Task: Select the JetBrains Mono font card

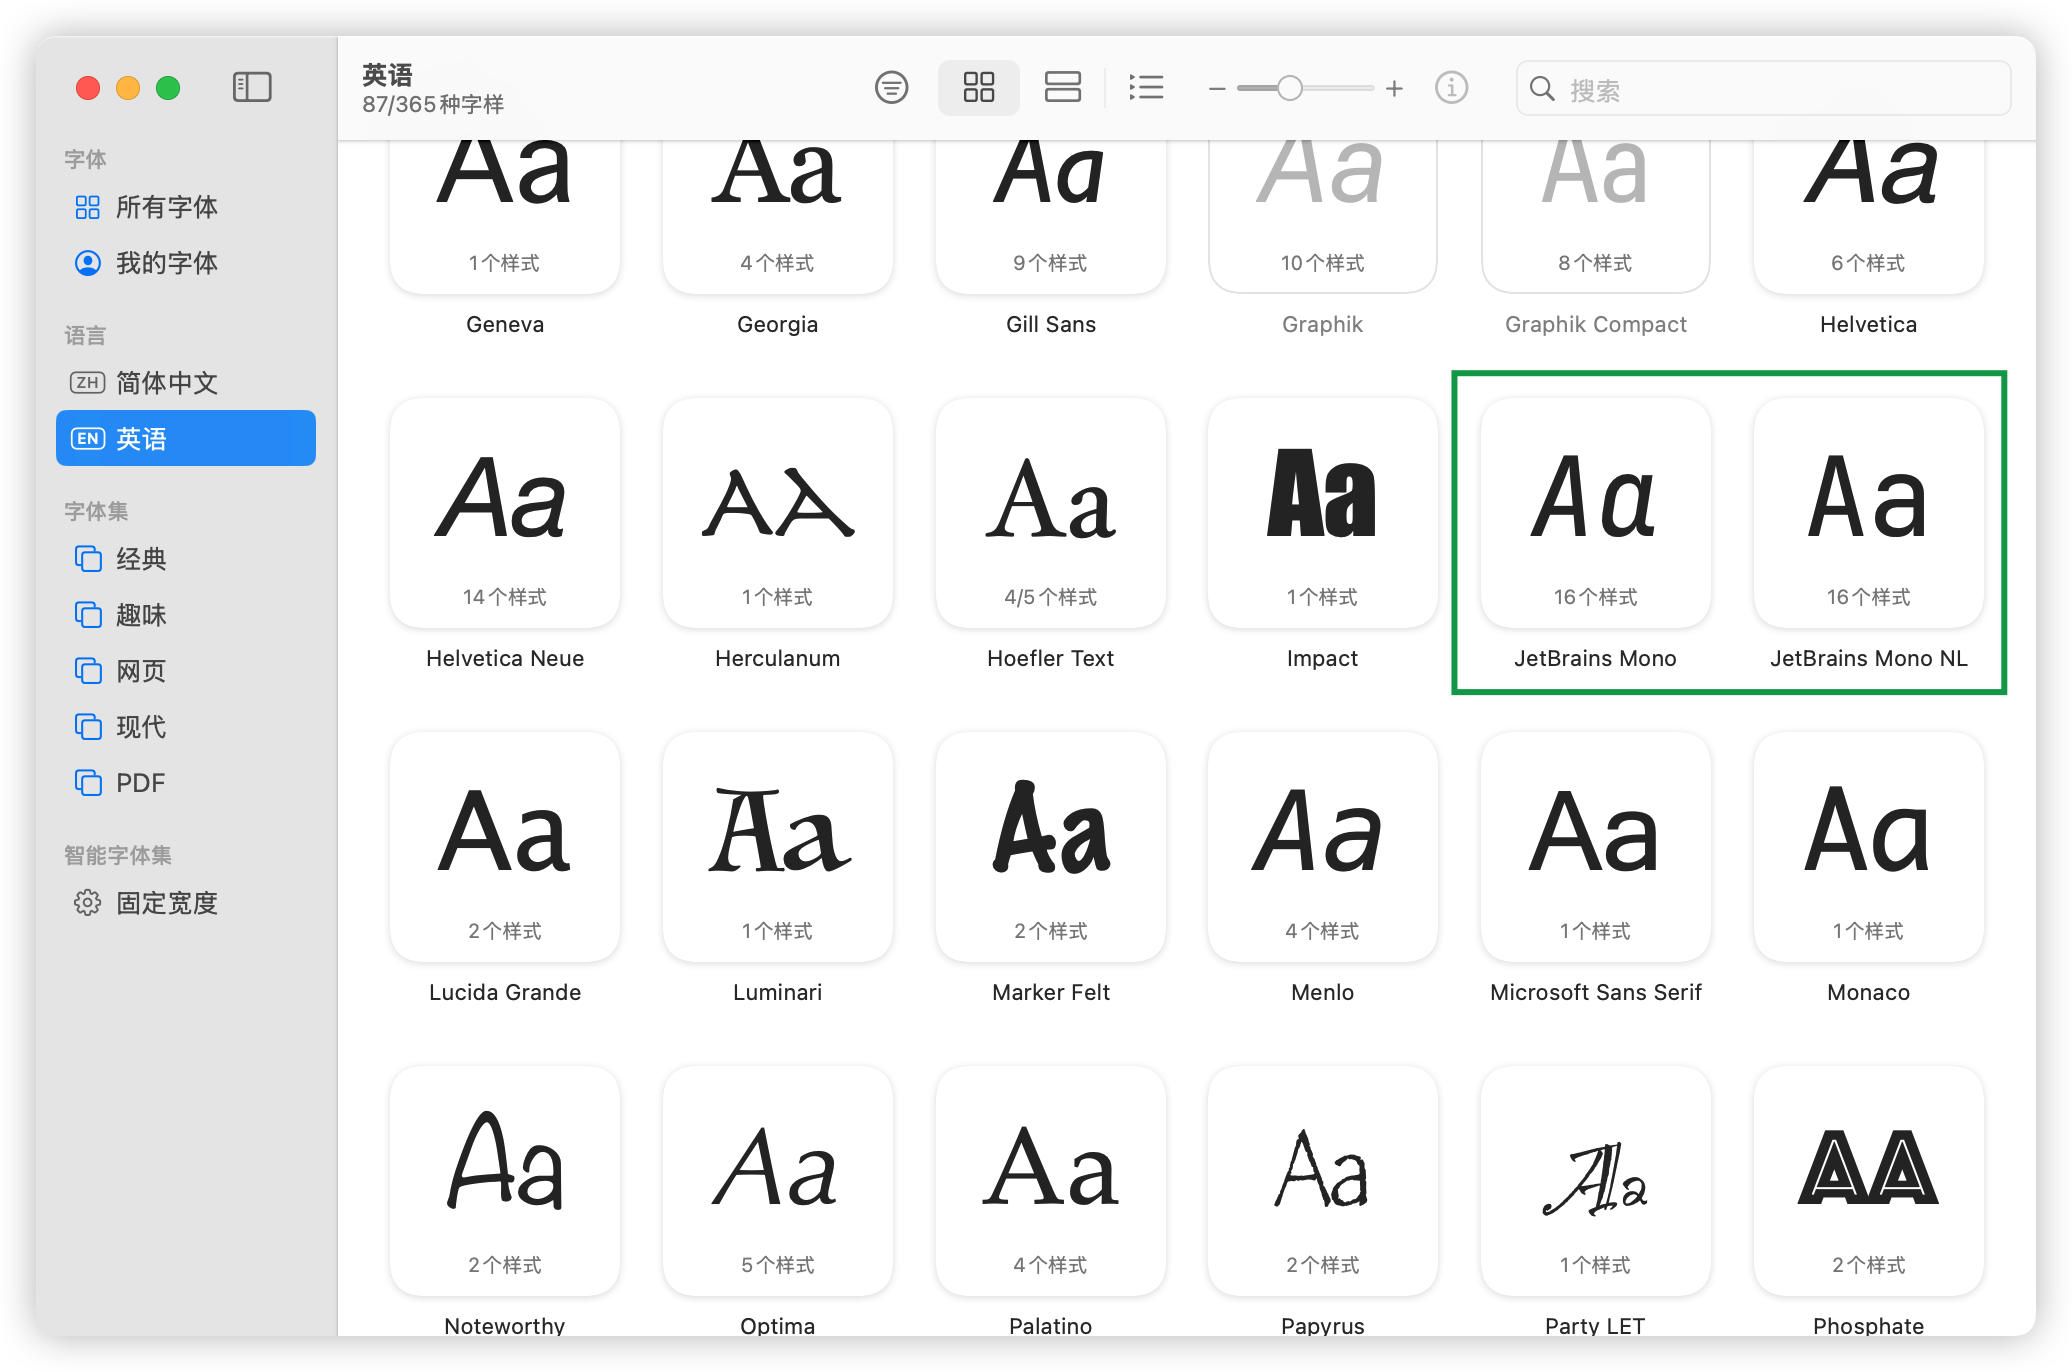Action: 1595,514
